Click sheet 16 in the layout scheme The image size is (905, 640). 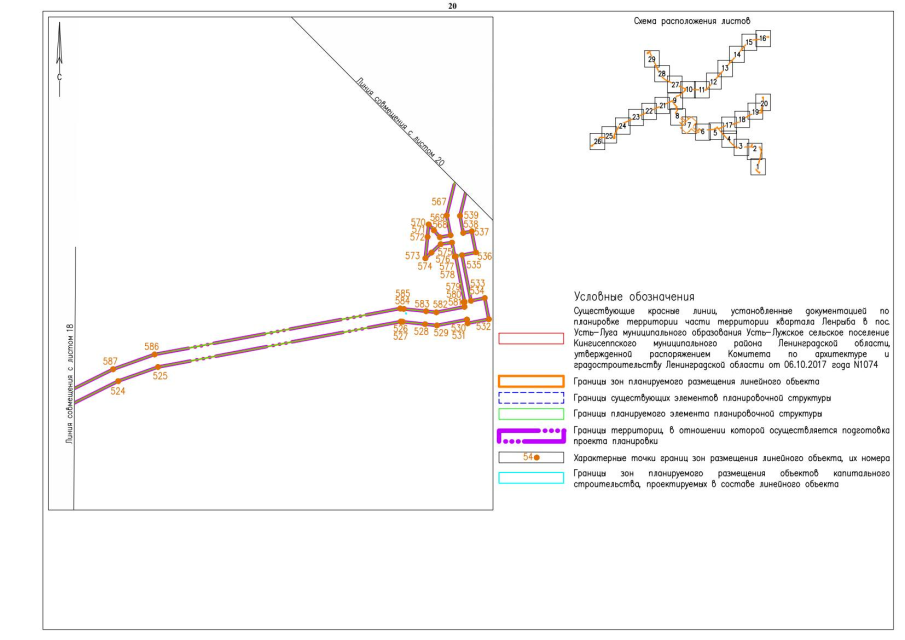coord(763,38)
